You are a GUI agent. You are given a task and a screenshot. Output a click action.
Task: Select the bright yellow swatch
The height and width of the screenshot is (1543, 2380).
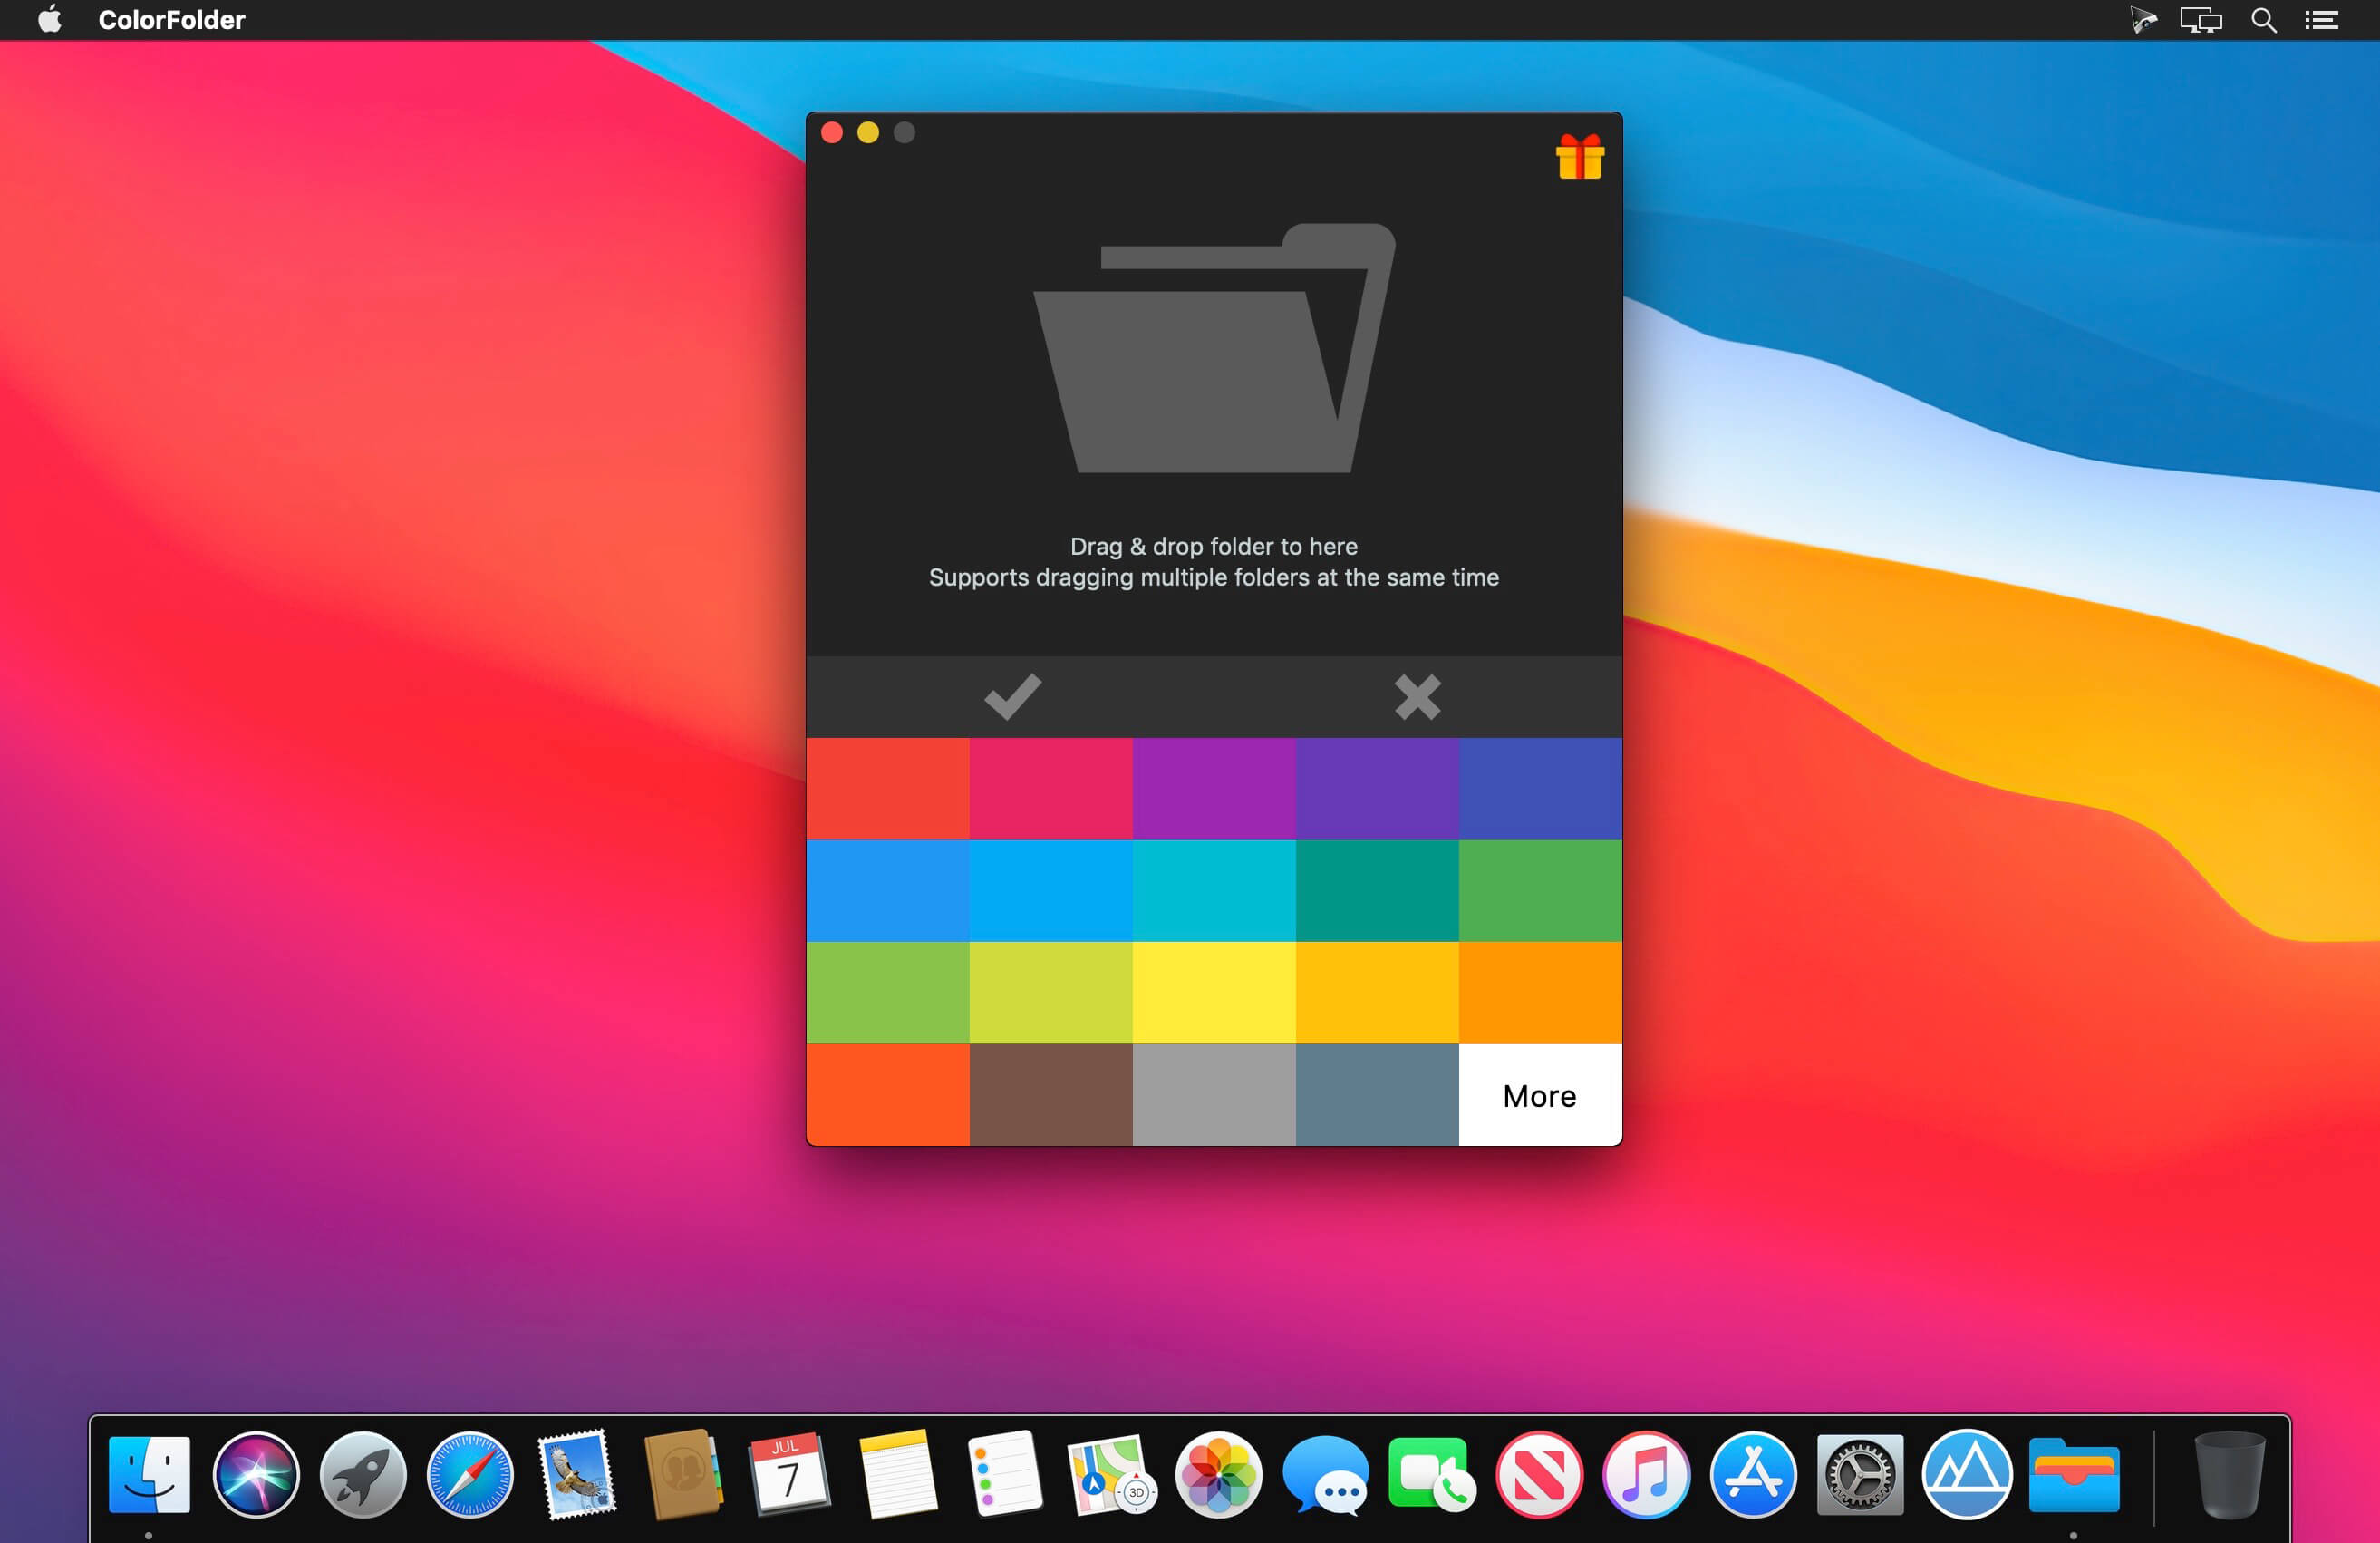click(x=1213, y=992)
